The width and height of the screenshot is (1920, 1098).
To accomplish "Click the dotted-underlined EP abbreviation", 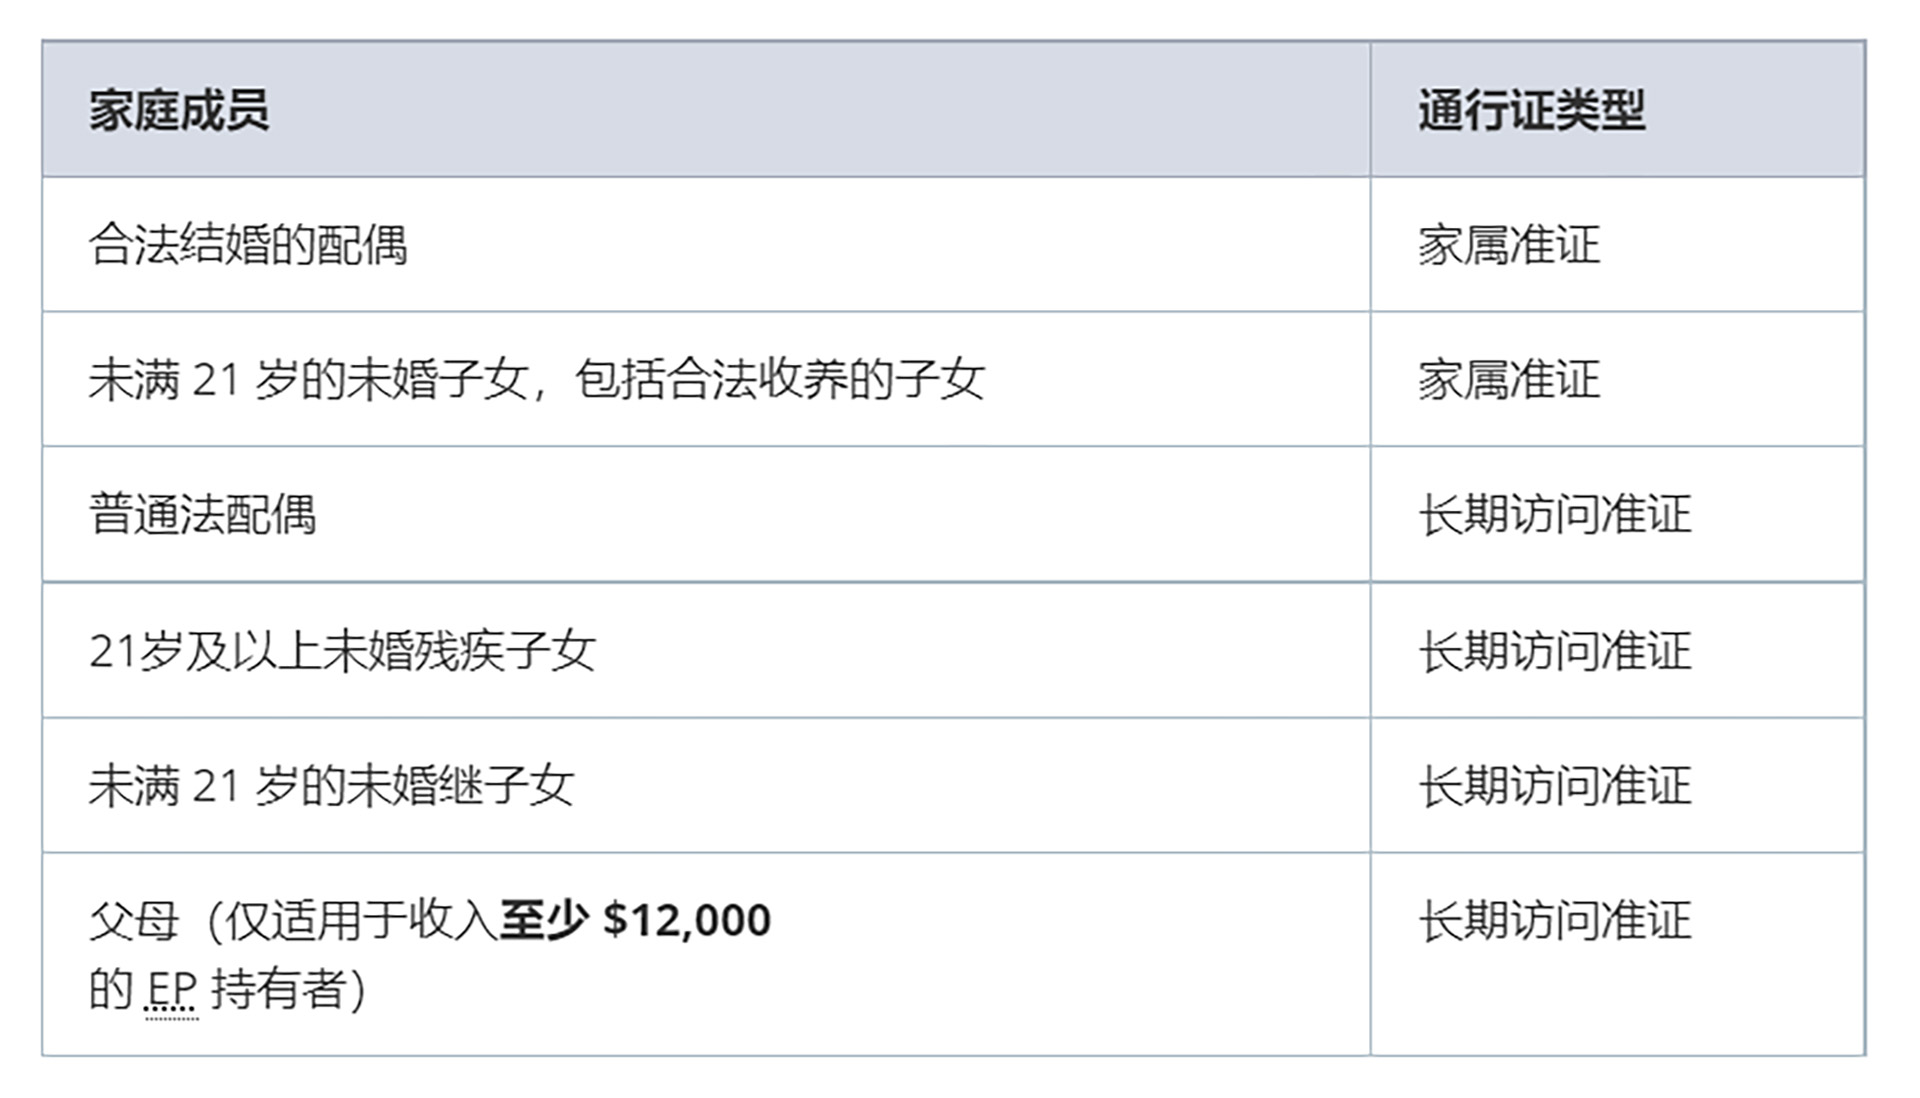I will [171, 990].
